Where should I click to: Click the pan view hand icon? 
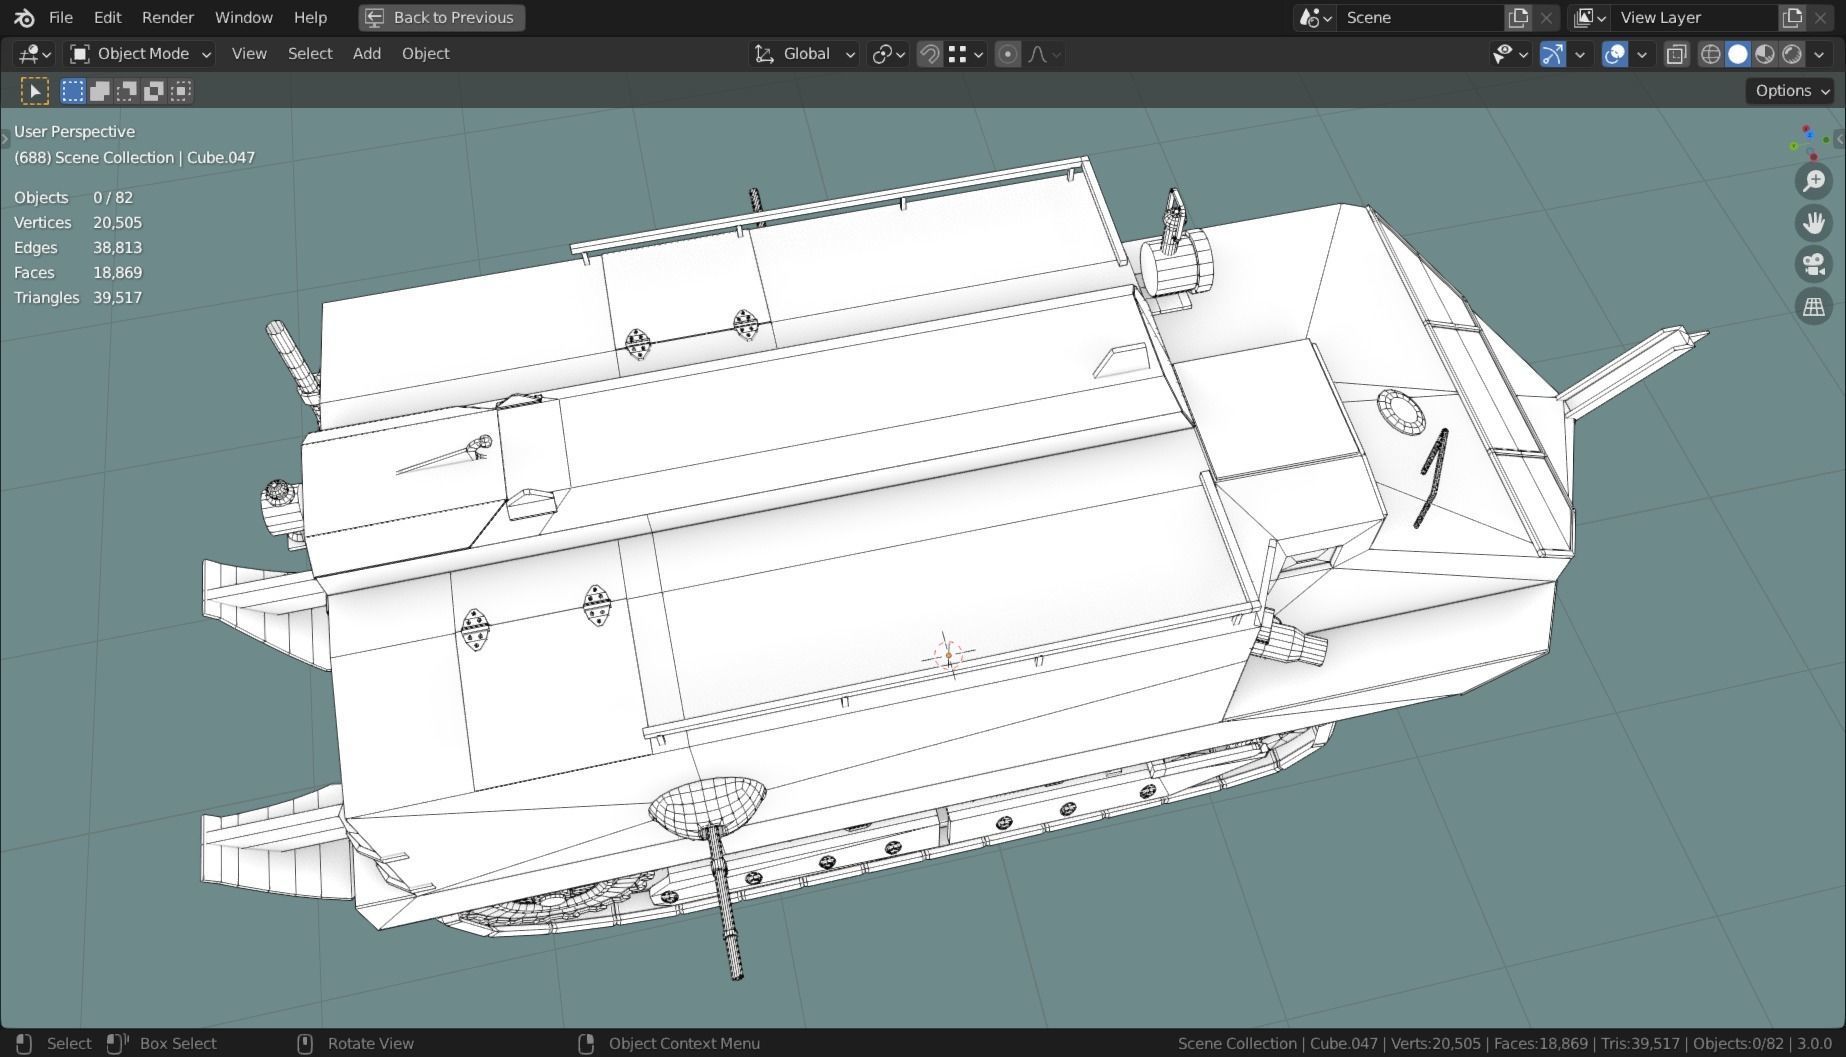click(1814, 222)
